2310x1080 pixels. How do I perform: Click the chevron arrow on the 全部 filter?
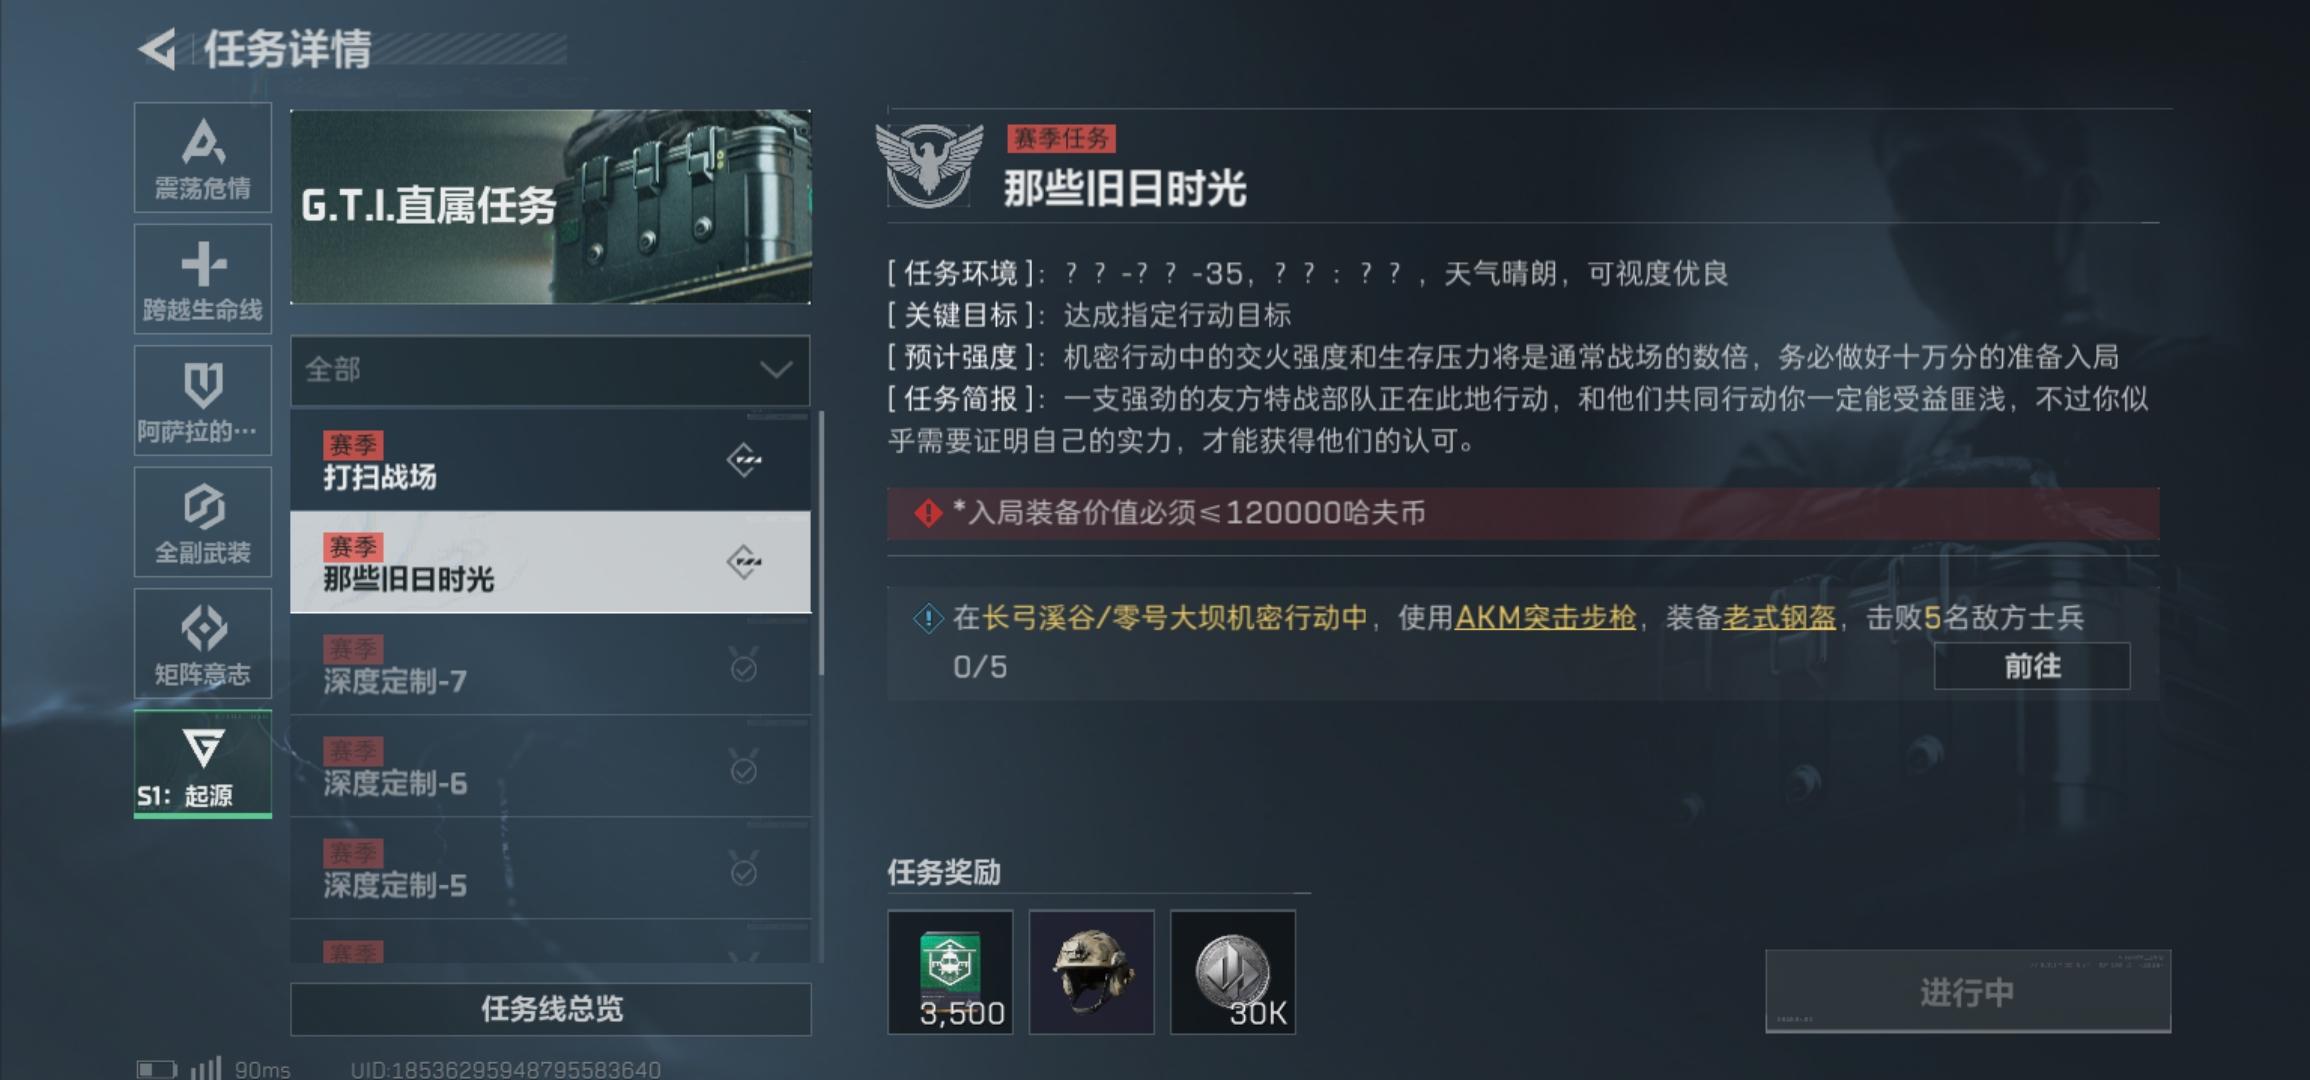(x=775, y=370)
